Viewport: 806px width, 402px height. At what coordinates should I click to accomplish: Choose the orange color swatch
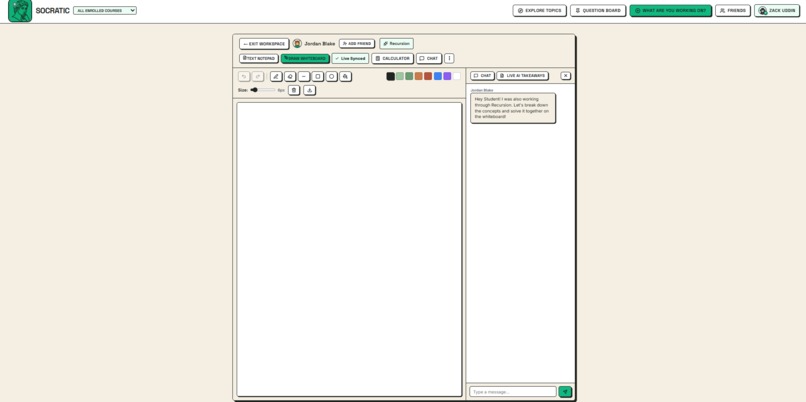click(x=418, y=76)
